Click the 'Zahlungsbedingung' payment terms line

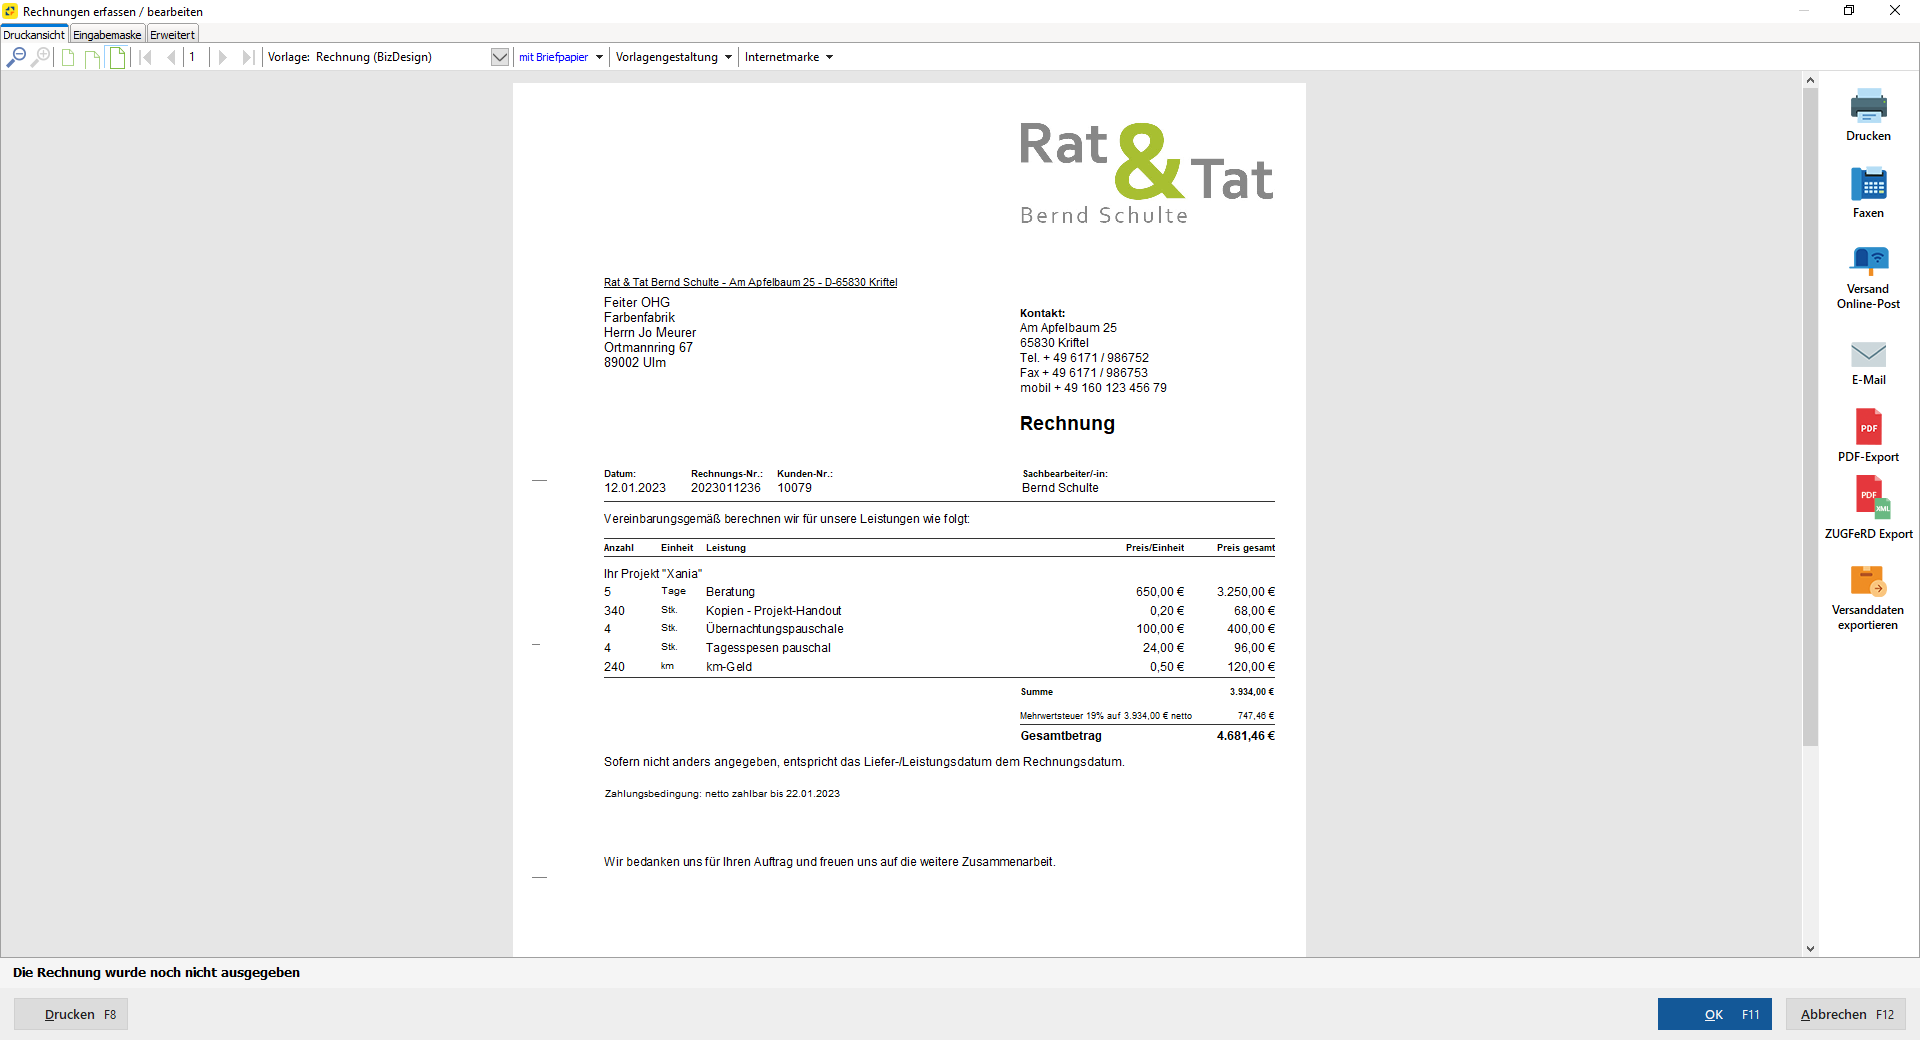(722, 794)
